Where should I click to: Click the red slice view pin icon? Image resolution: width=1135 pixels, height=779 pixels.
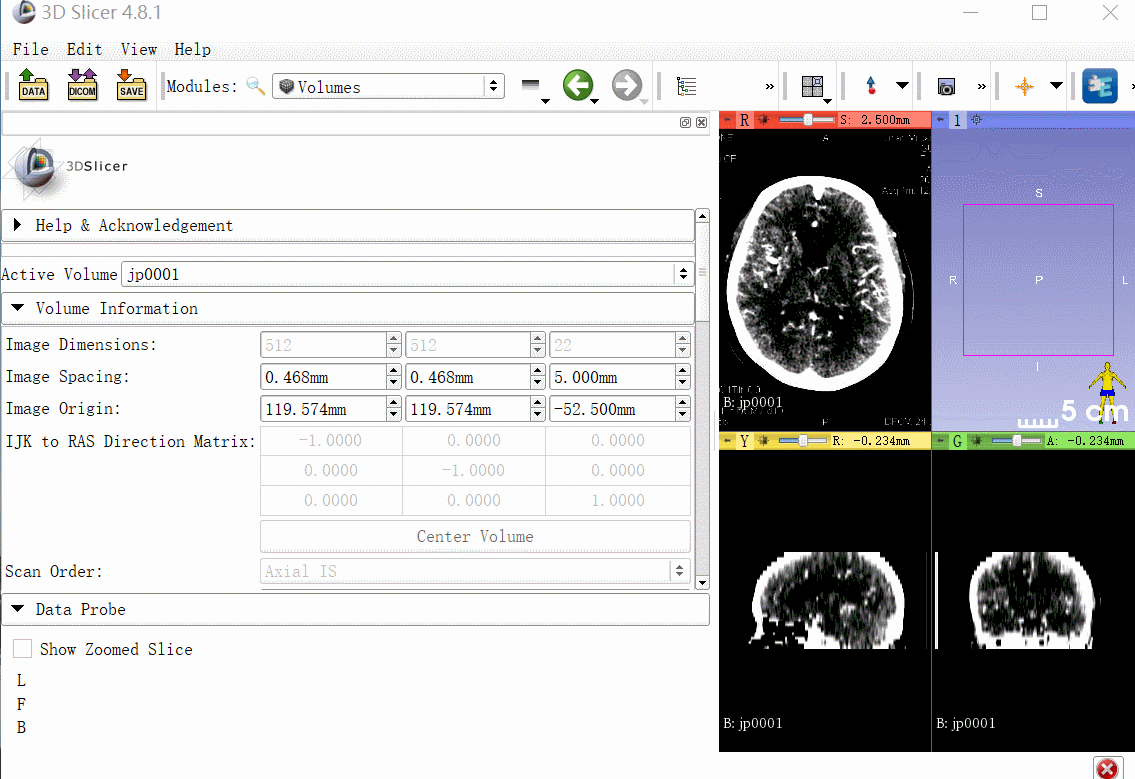click(727, 120)
